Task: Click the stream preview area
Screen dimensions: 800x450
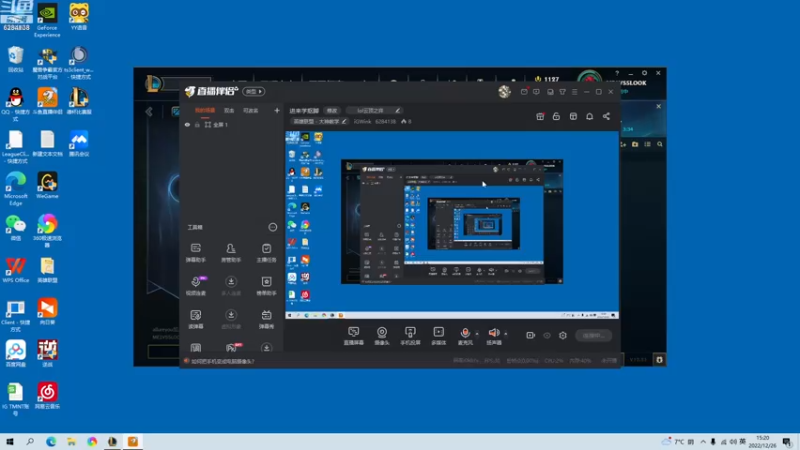Action: tap(452, 224)
